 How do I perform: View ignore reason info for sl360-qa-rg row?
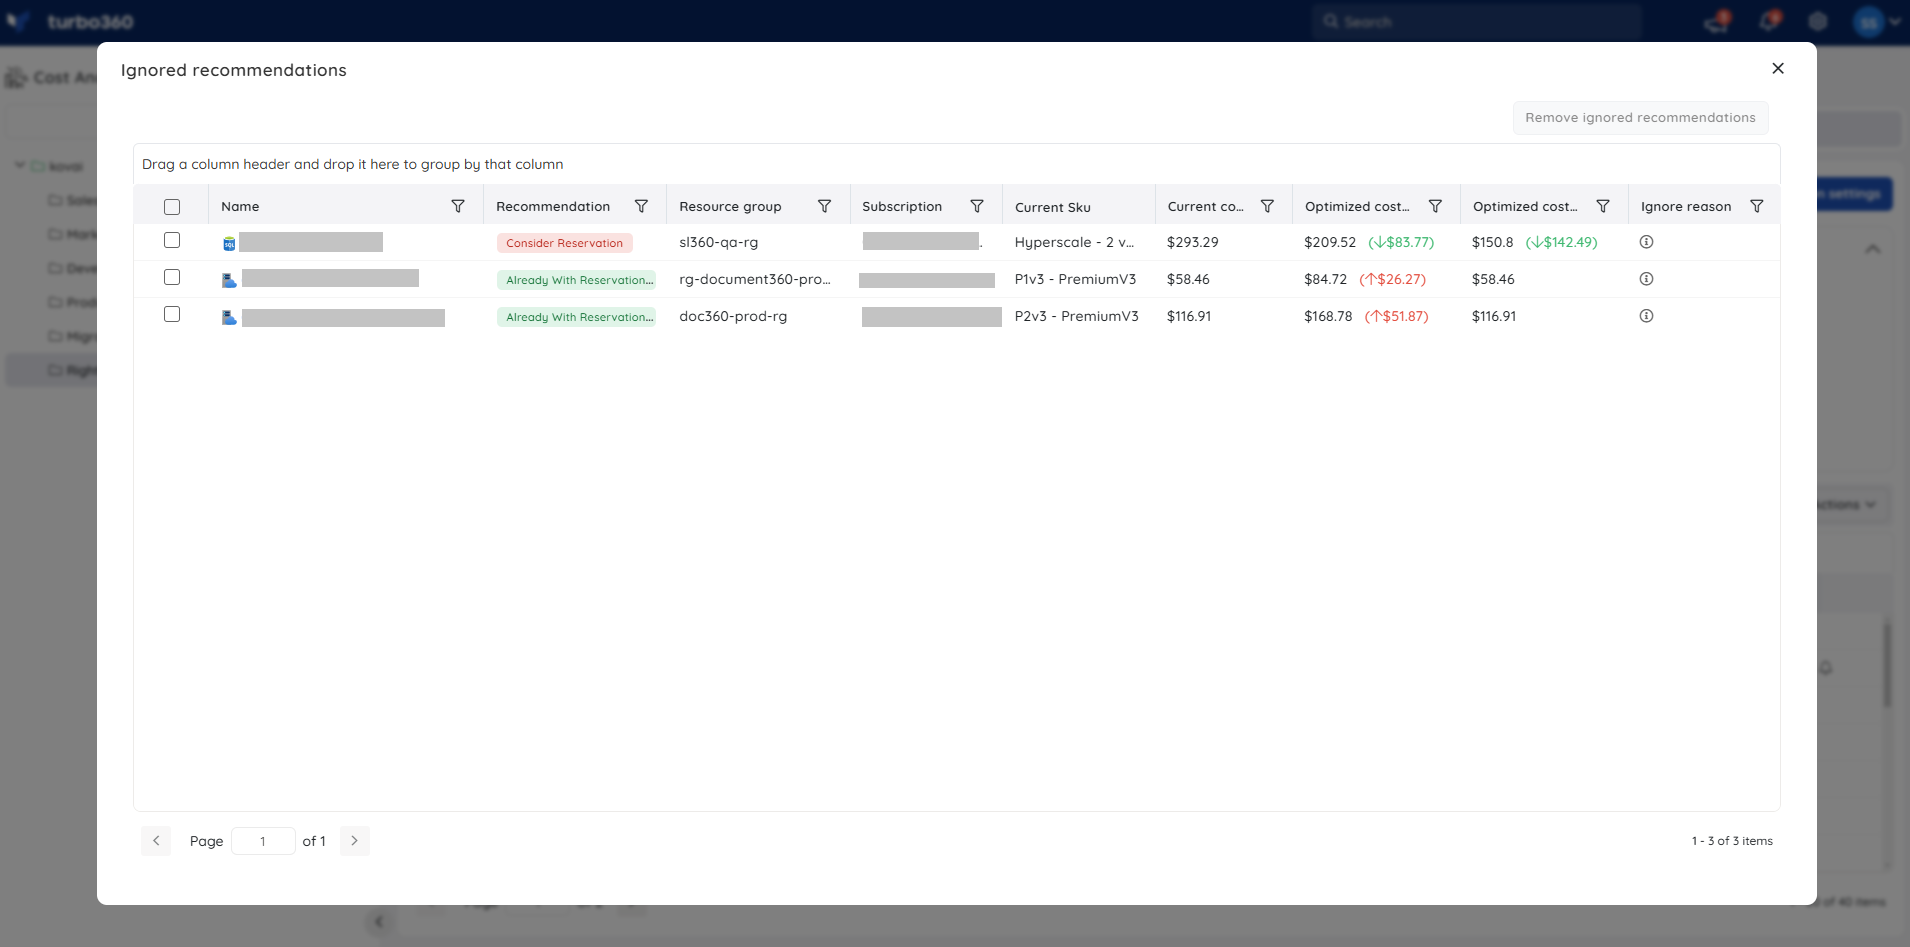coord(1646,242)
